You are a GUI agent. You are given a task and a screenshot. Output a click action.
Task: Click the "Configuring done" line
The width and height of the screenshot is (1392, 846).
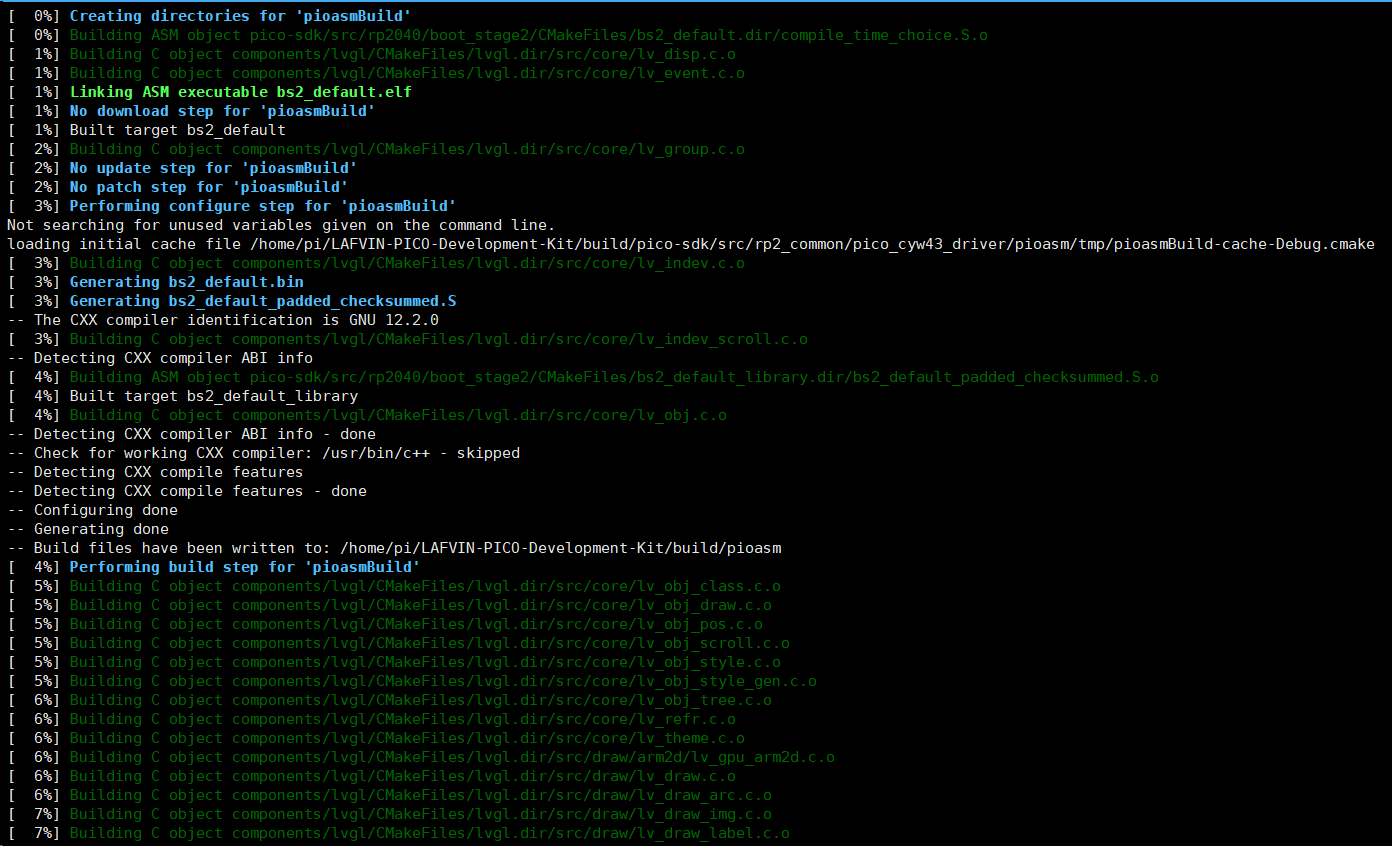coord(92,510)
